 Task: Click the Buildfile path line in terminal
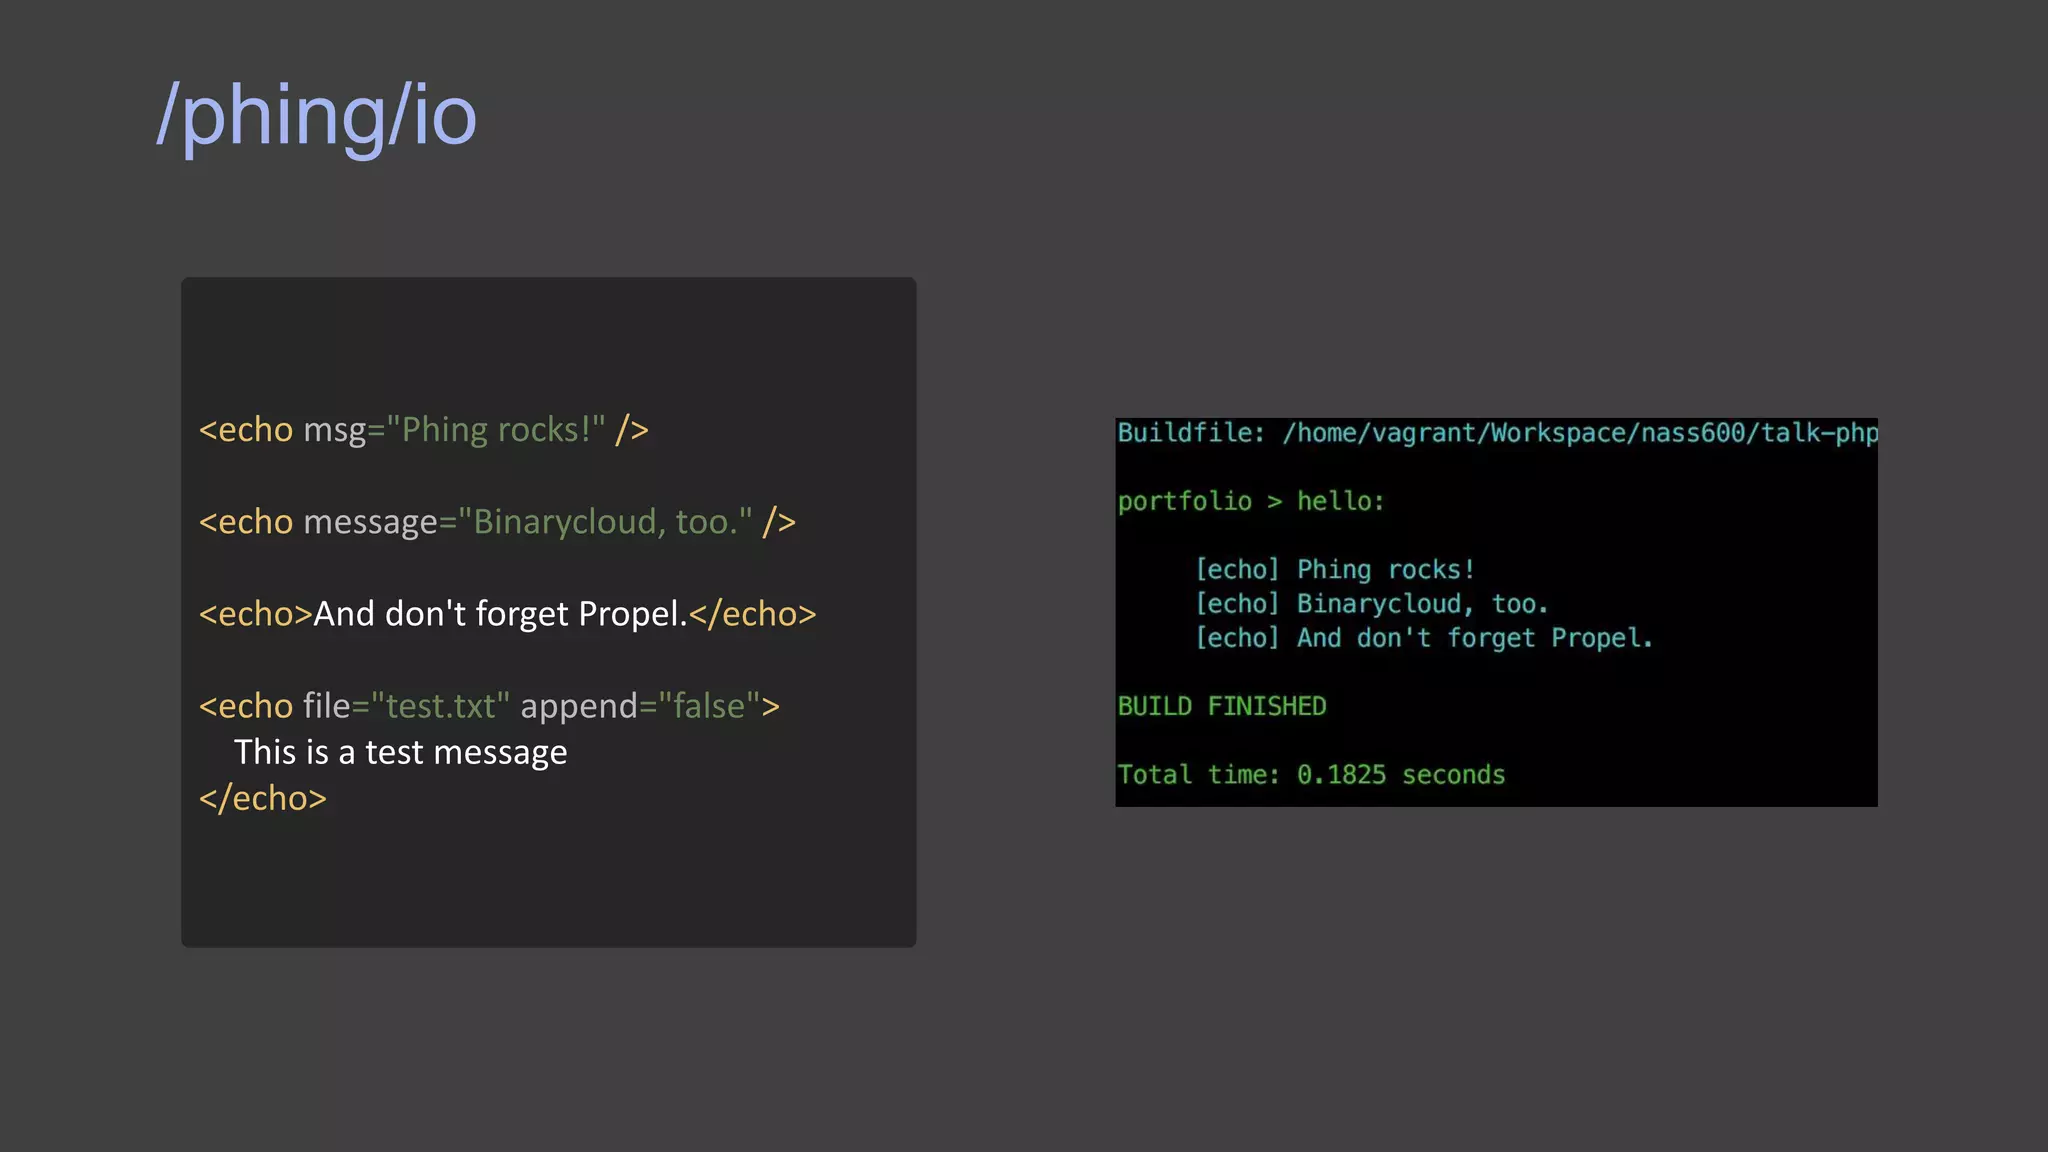tap(1497, 433)
